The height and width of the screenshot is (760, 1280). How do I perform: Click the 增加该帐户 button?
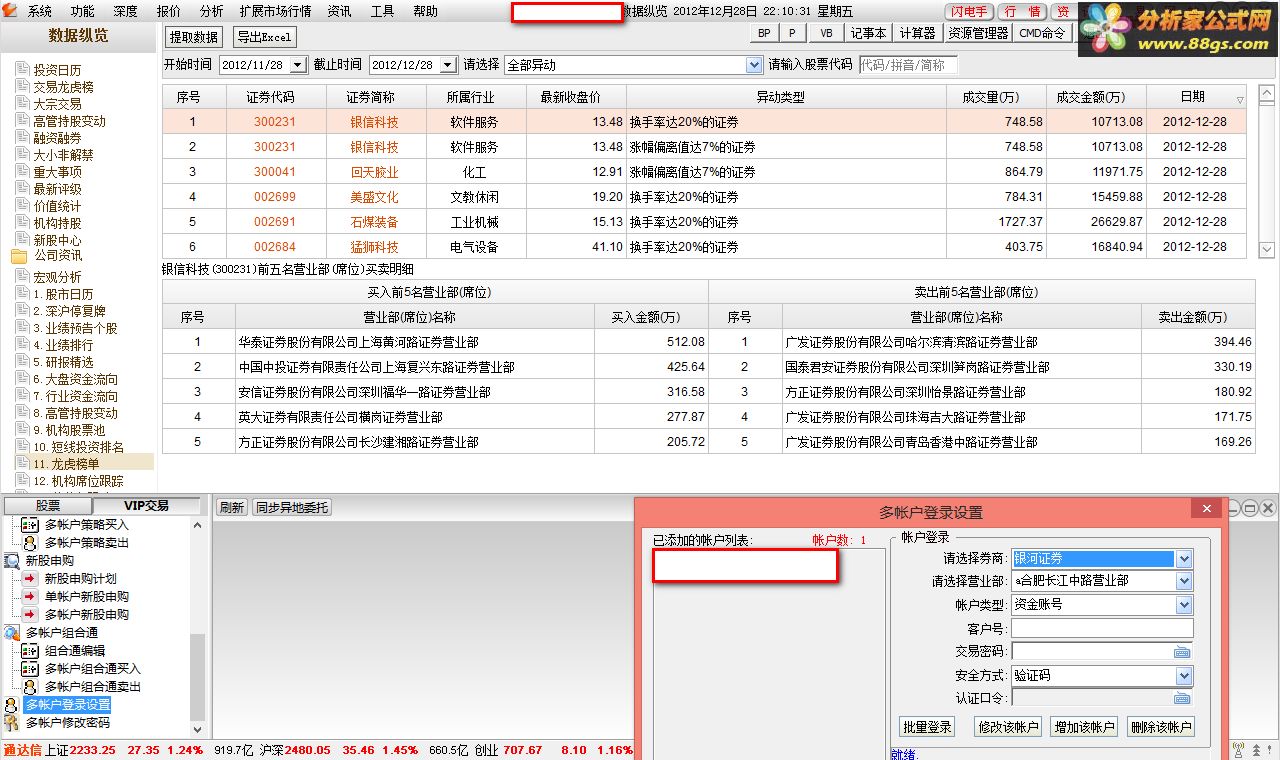tap(1084, 727)
